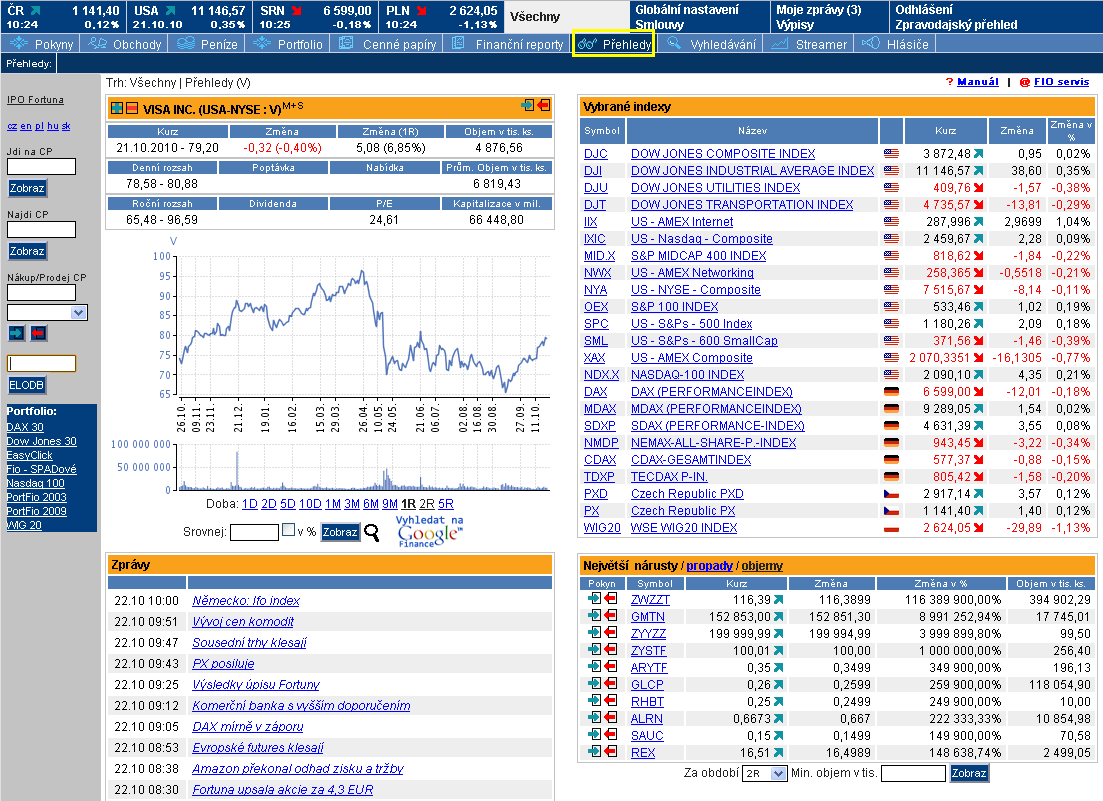This screenshot has height=801, width=1103.
Task: Open the Finanční reporty menu
Action: pos(508,44)
